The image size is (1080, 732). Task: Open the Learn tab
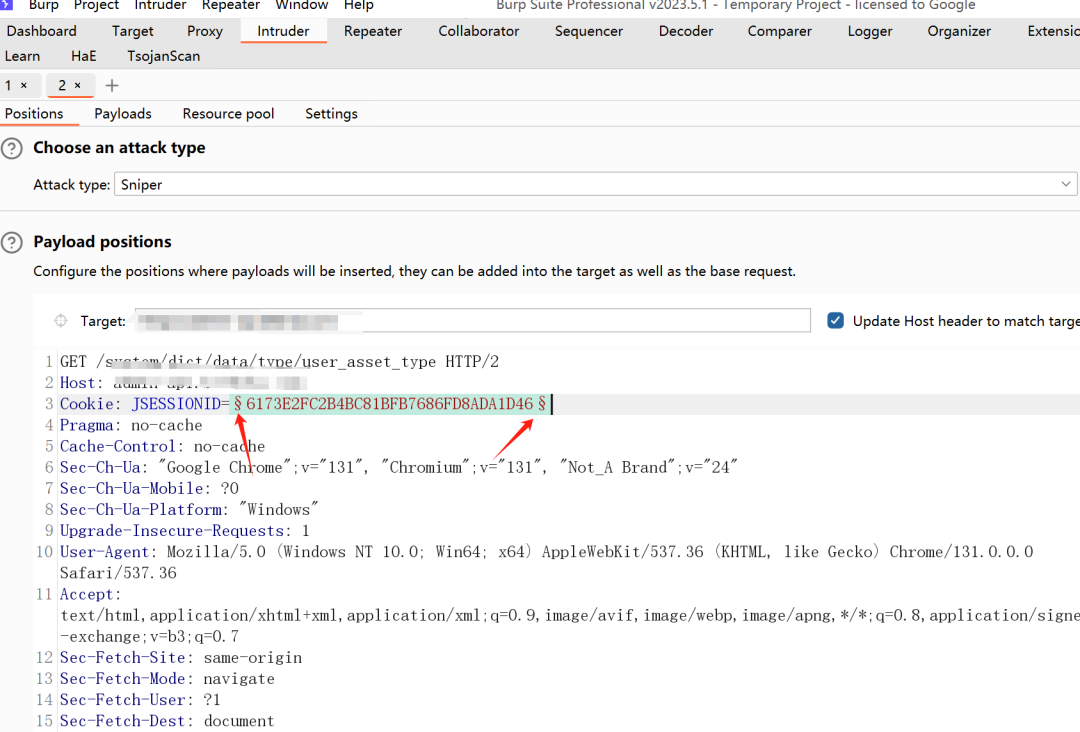tap(22, 56)
